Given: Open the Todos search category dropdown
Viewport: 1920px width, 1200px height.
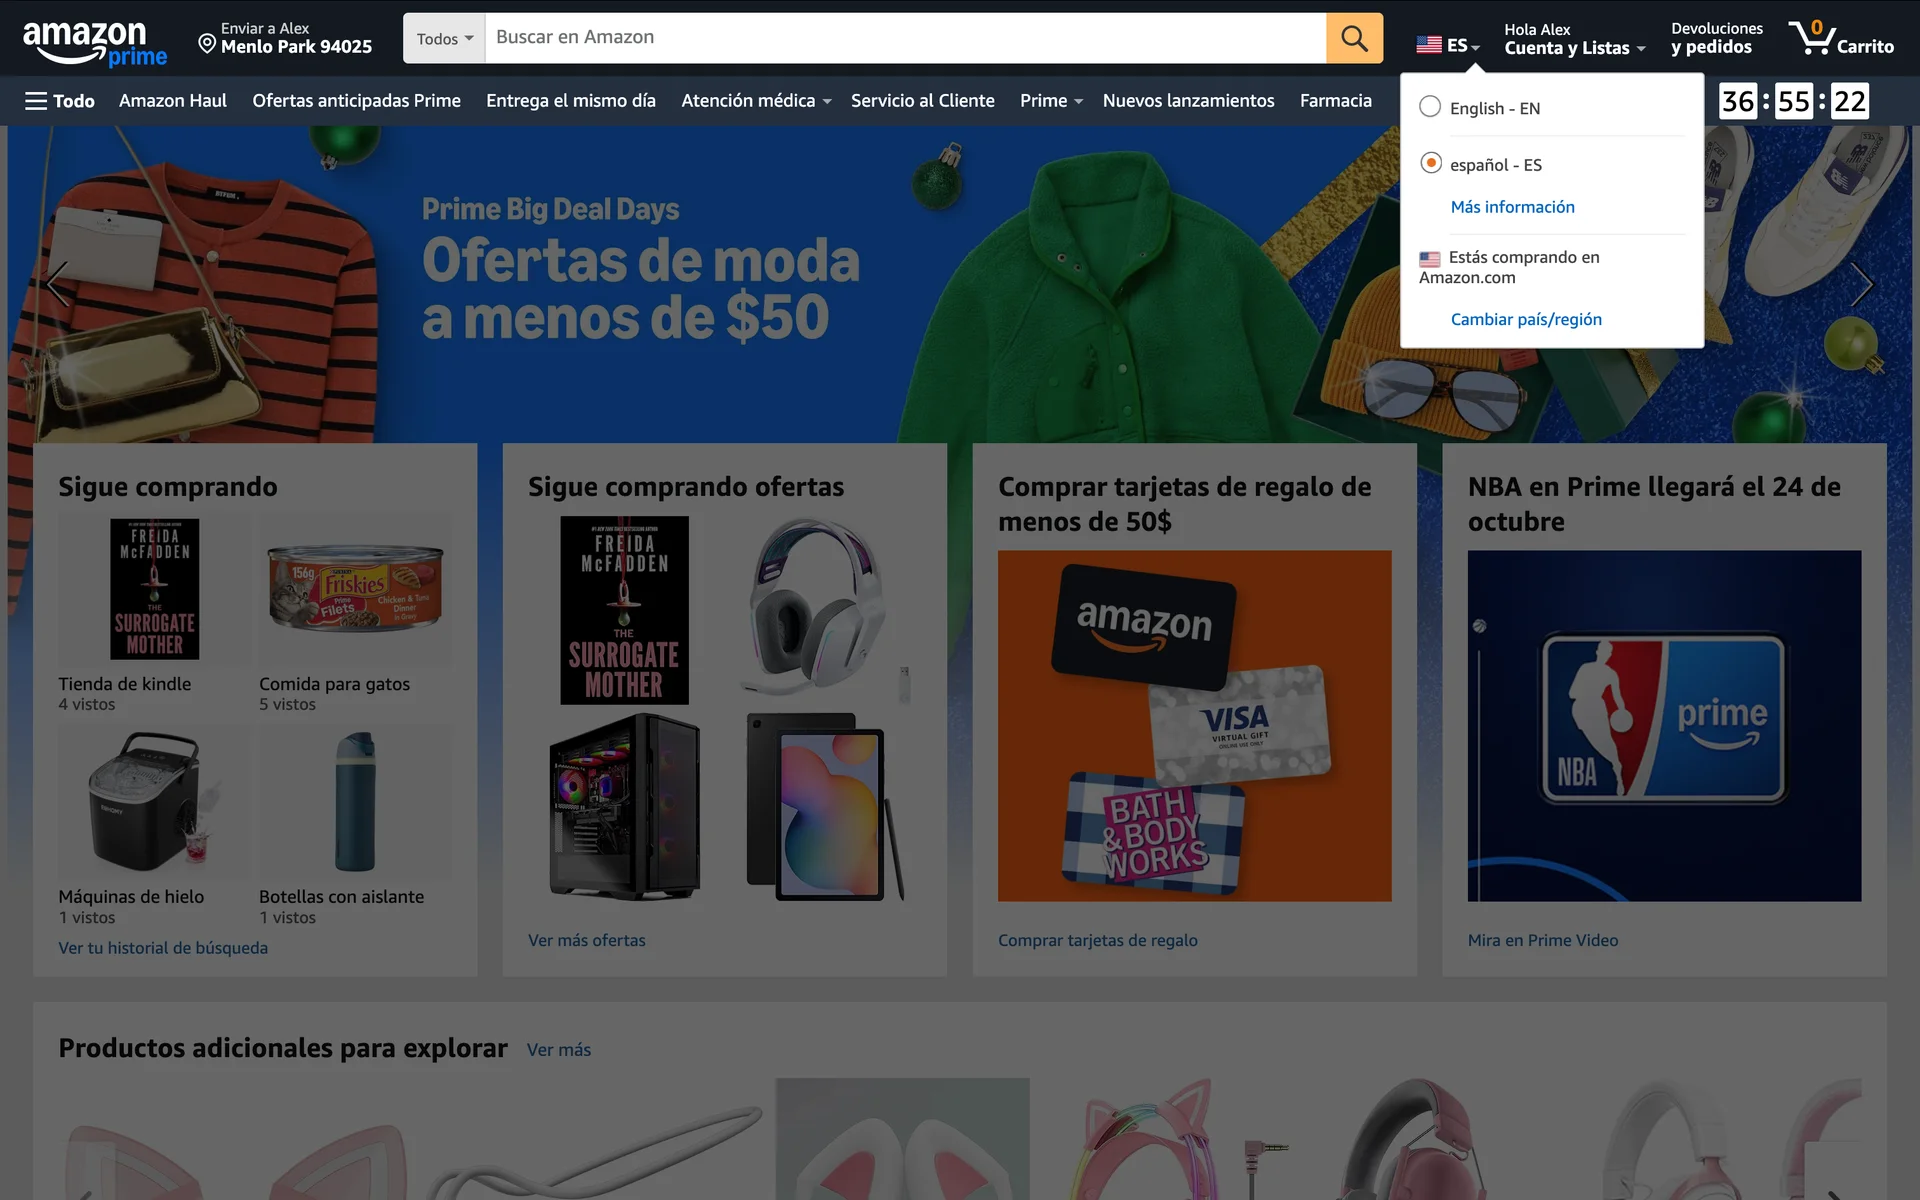Looking at the screenshot, I should coord(444,39).
